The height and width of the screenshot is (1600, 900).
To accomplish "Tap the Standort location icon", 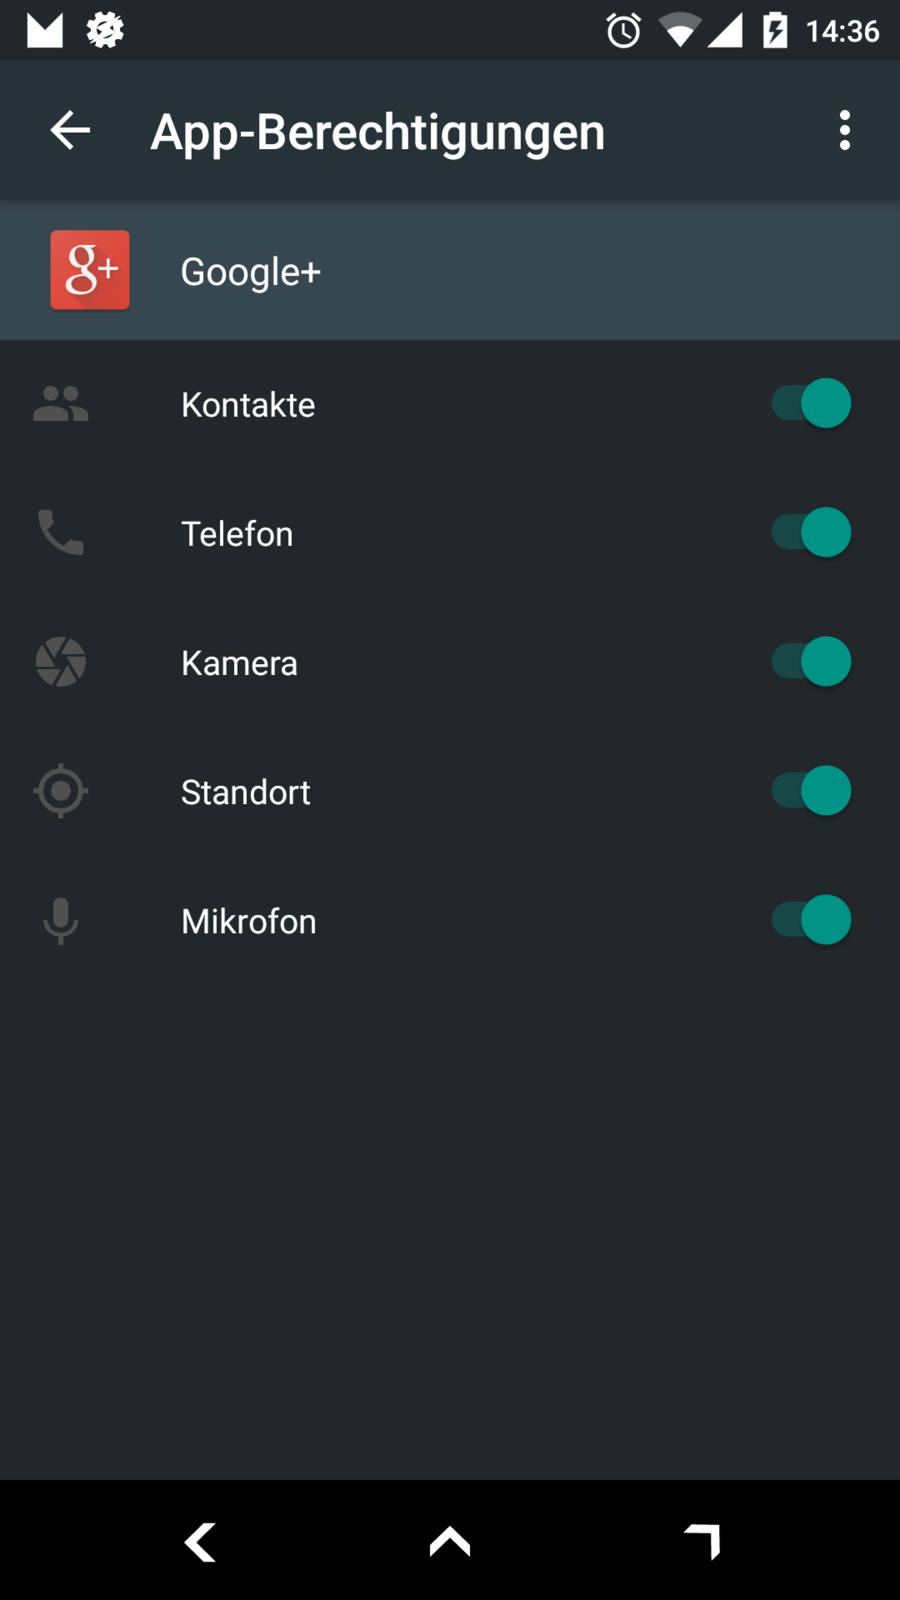I will tap(61, 791).
